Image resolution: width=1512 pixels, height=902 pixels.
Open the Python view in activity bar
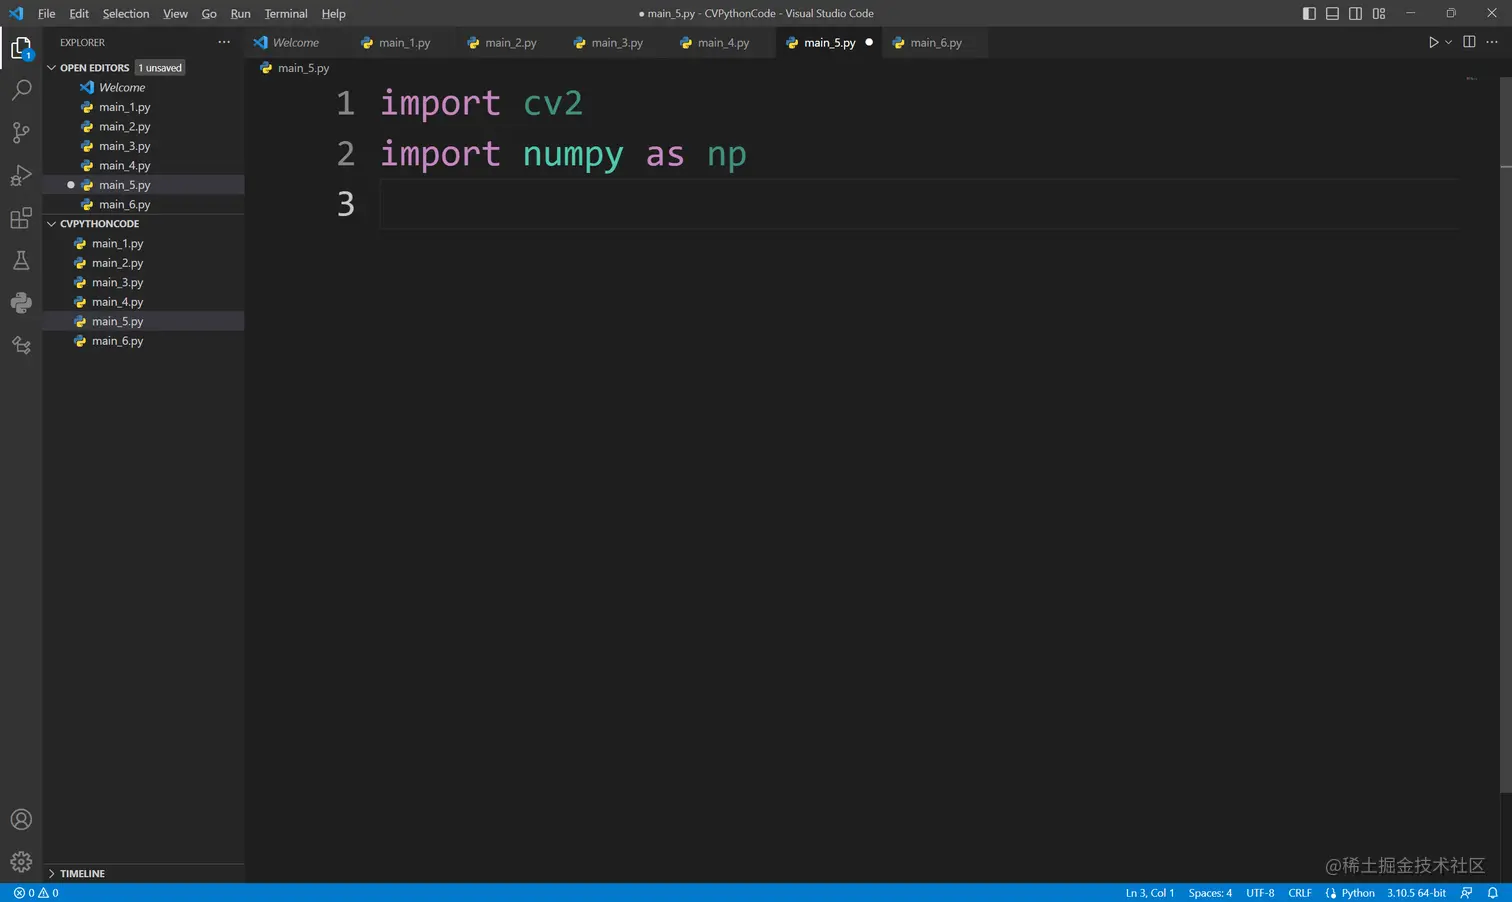[21, 303]
